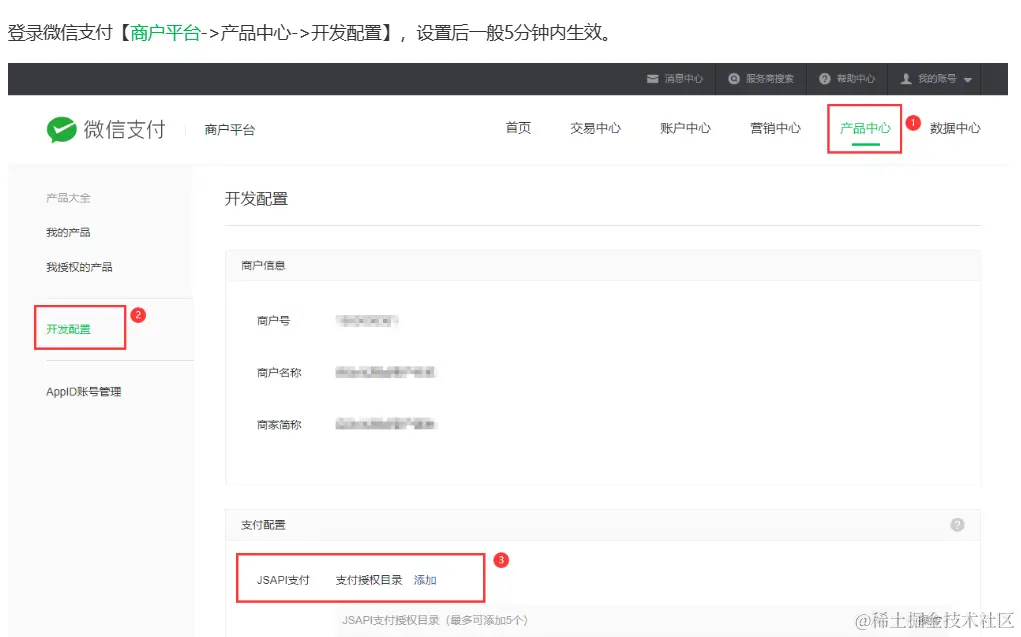Image resolution: width=1021 pixels, height=637 pixels.
Task: Select 开发配置 in the sidebar
Action: point(68,329)
